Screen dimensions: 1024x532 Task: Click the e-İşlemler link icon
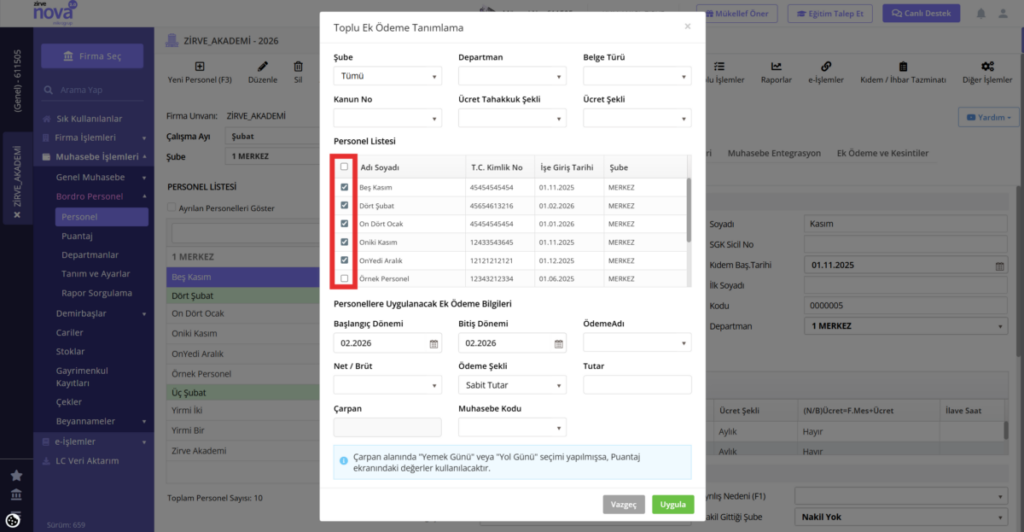click(826, 67)
